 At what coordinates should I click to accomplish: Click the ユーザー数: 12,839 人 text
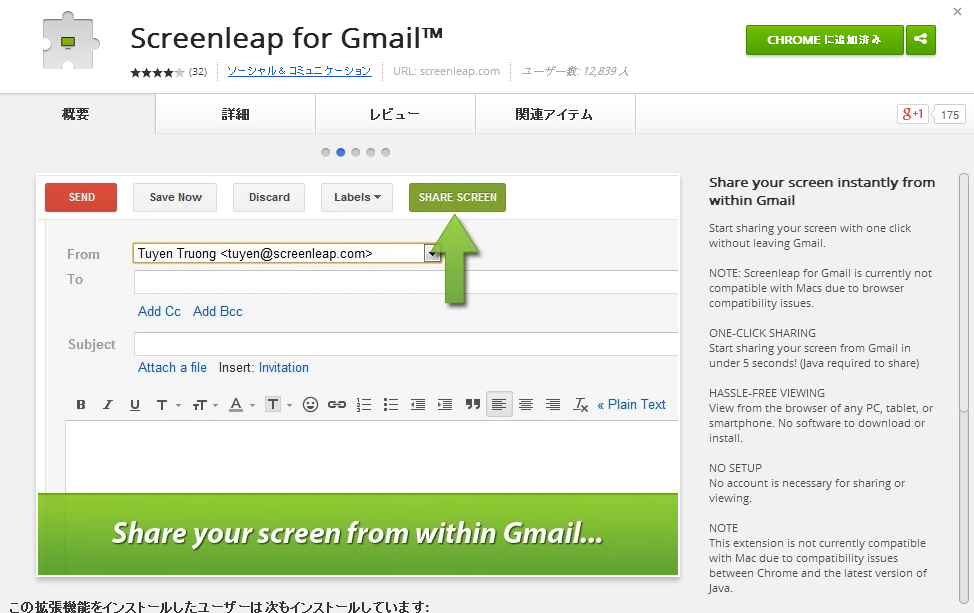[x=575, y=71]
